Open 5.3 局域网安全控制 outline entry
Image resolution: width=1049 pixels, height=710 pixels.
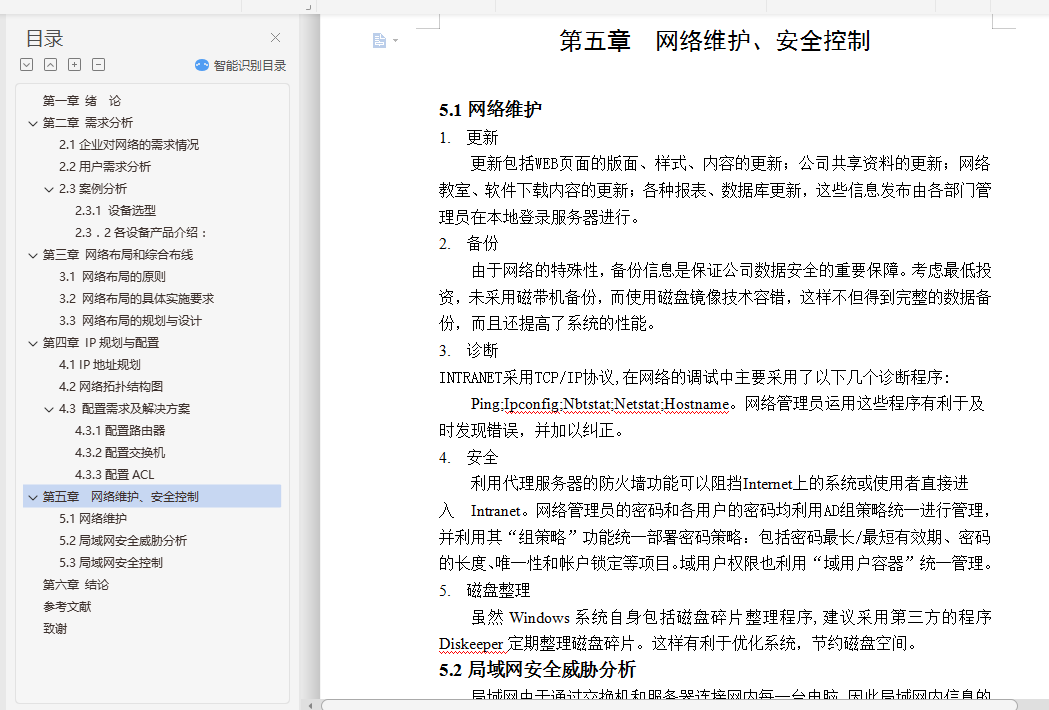click(110, 563)
